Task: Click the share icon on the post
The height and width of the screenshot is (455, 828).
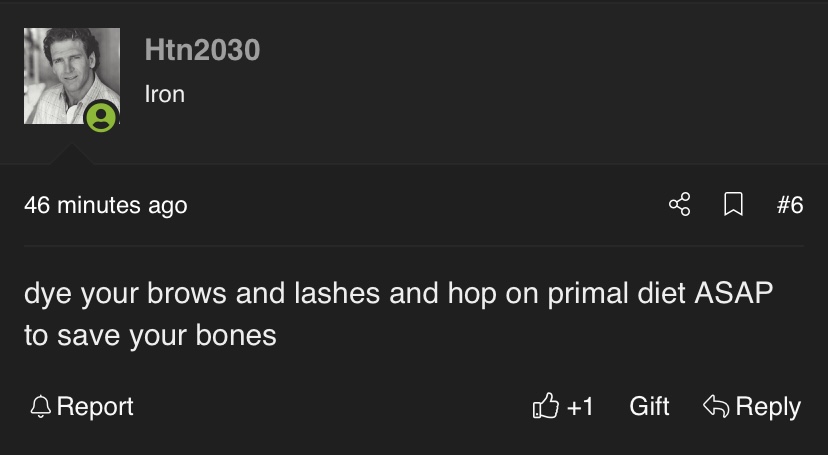Action: point(679,205)
